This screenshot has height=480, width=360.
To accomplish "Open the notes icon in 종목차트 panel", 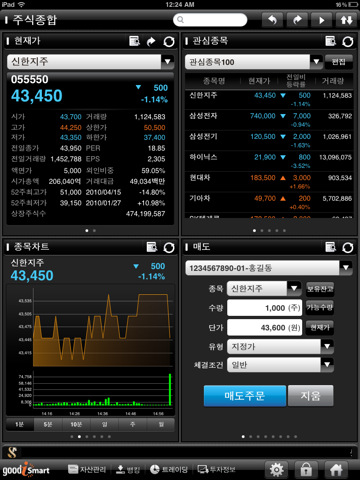I will click(152, 247).
